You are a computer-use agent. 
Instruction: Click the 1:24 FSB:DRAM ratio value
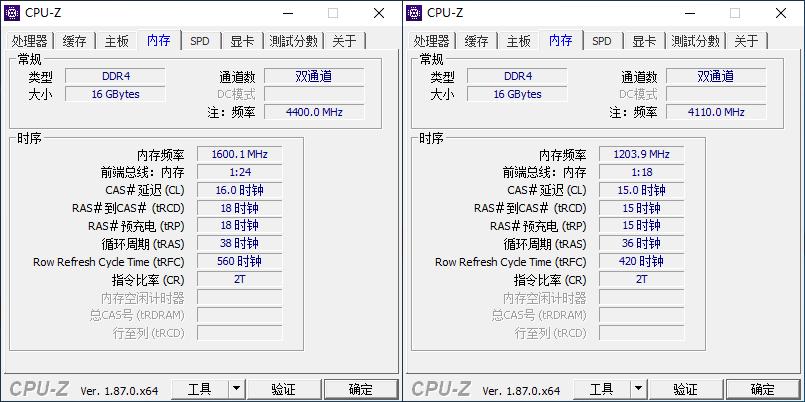(240, 172)
